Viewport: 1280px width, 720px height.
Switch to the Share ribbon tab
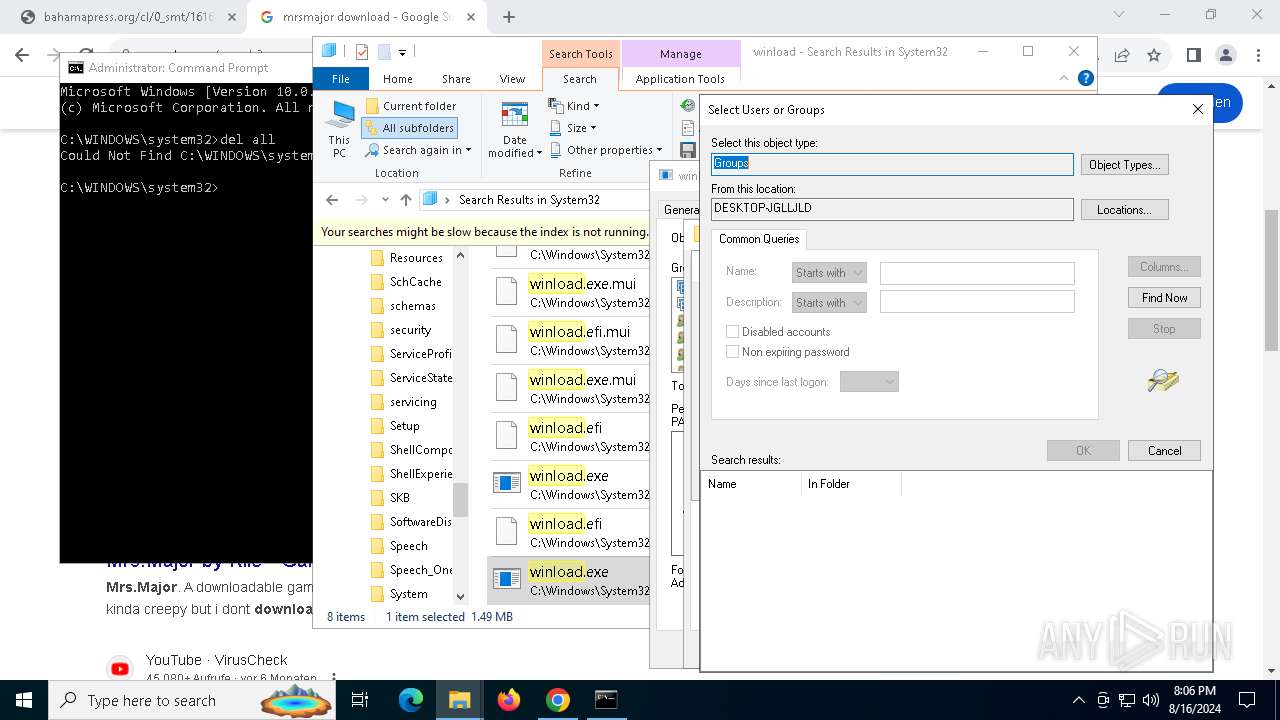456,79
